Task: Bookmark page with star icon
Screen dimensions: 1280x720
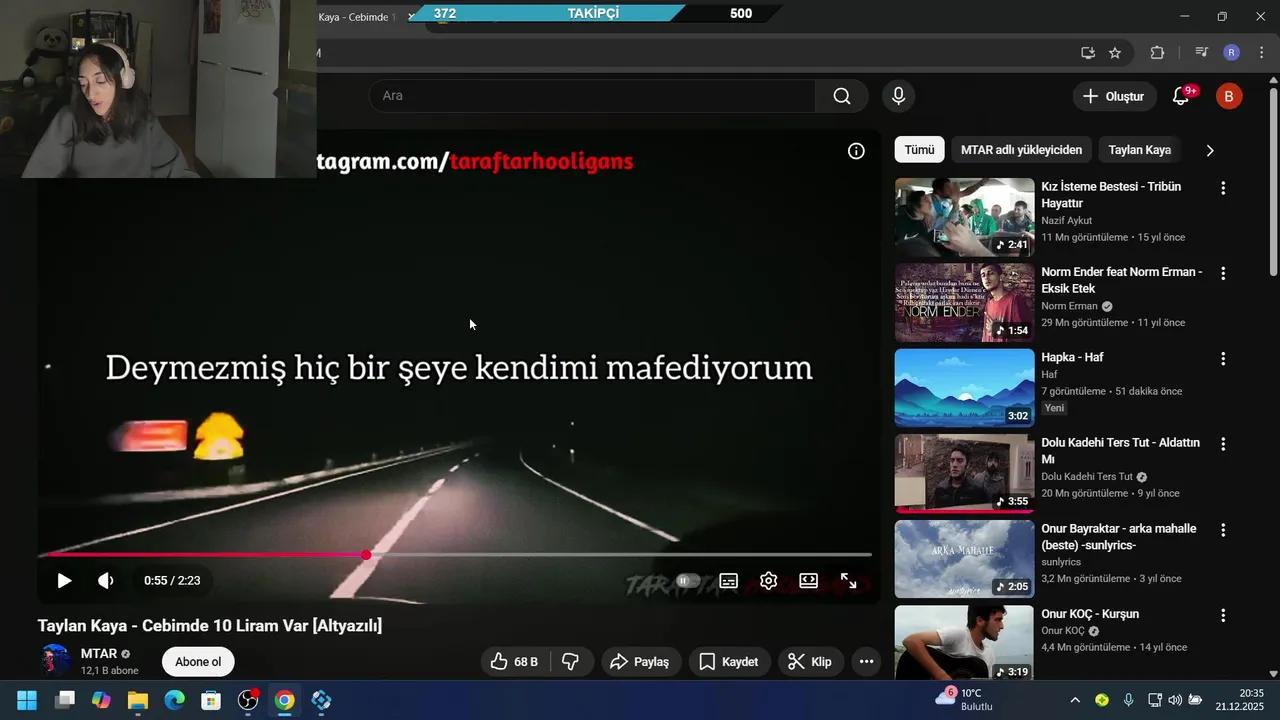Action: click(x=1115, y=53)
